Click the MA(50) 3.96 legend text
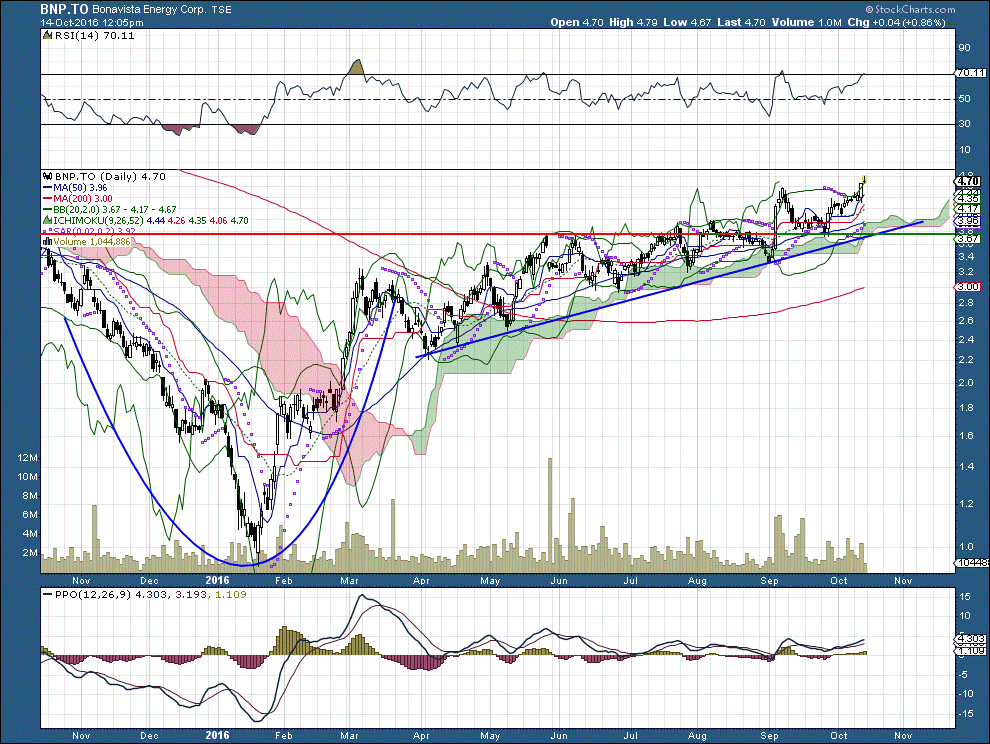 pos(80,188)
